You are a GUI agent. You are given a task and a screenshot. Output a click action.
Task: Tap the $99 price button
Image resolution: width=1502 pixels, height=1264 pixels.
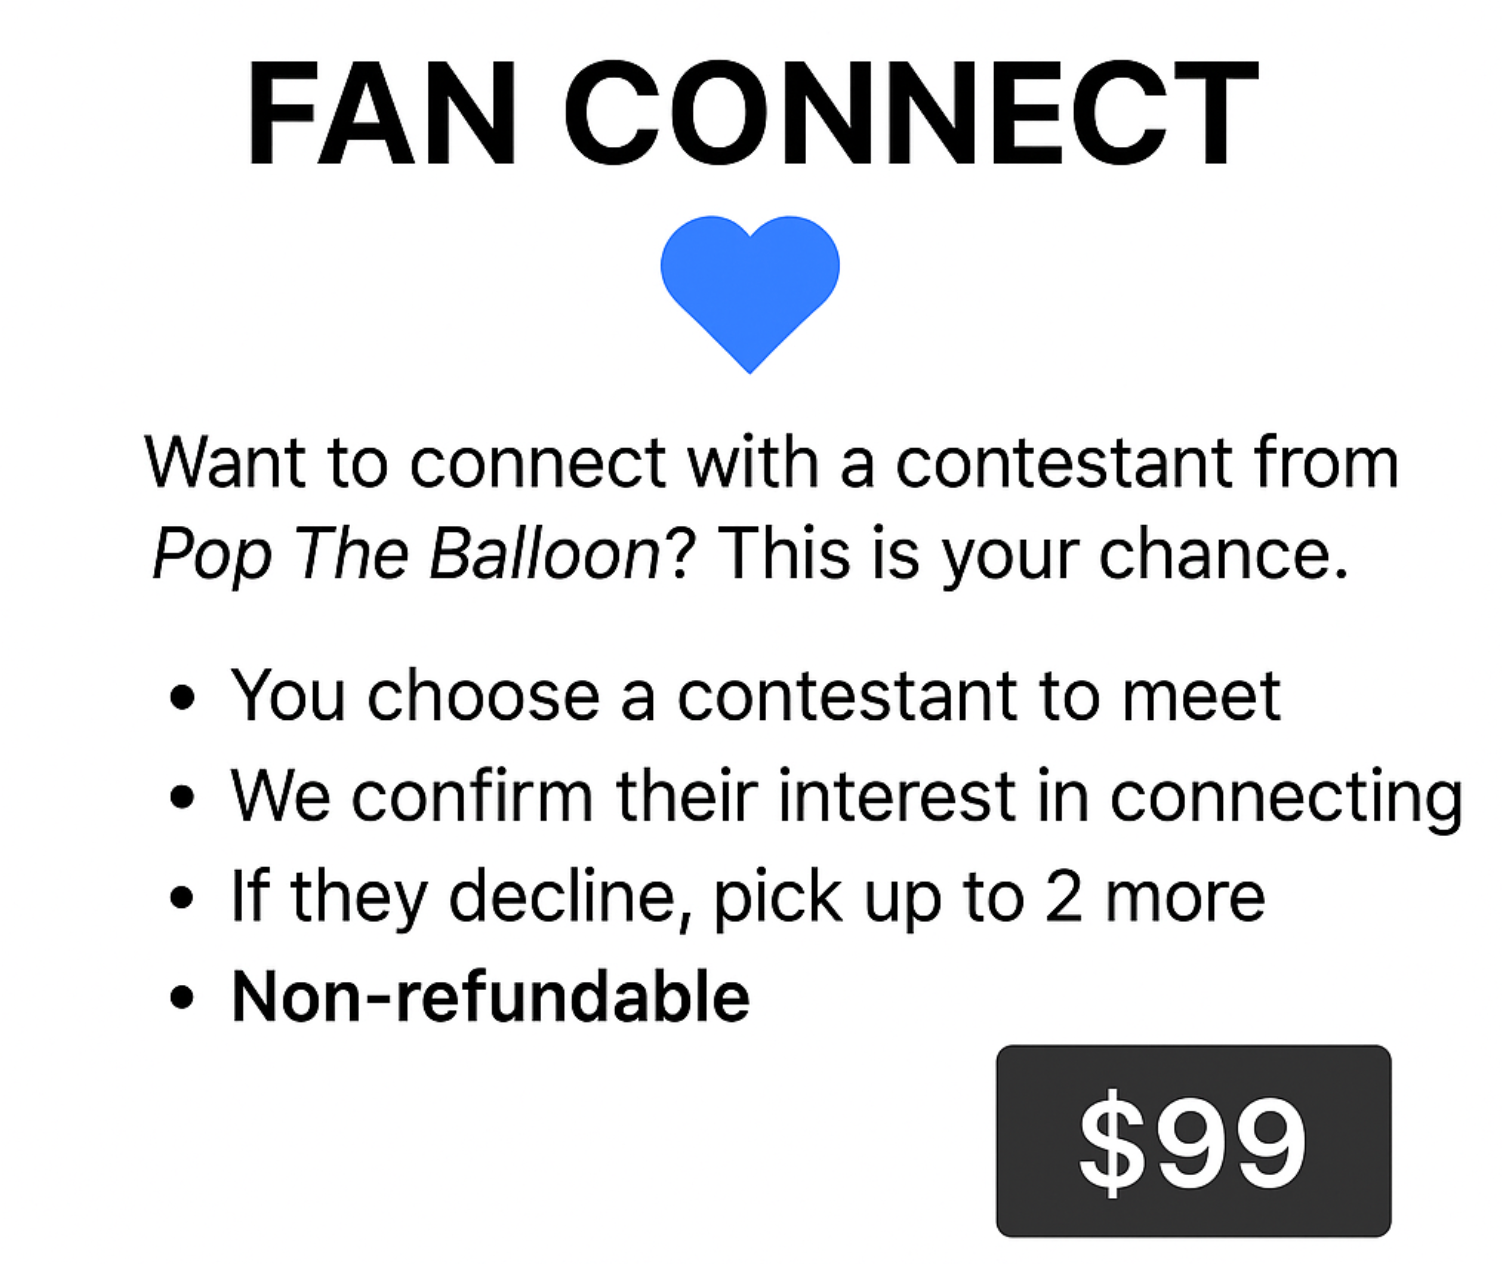click(x=1193, y=1141)
